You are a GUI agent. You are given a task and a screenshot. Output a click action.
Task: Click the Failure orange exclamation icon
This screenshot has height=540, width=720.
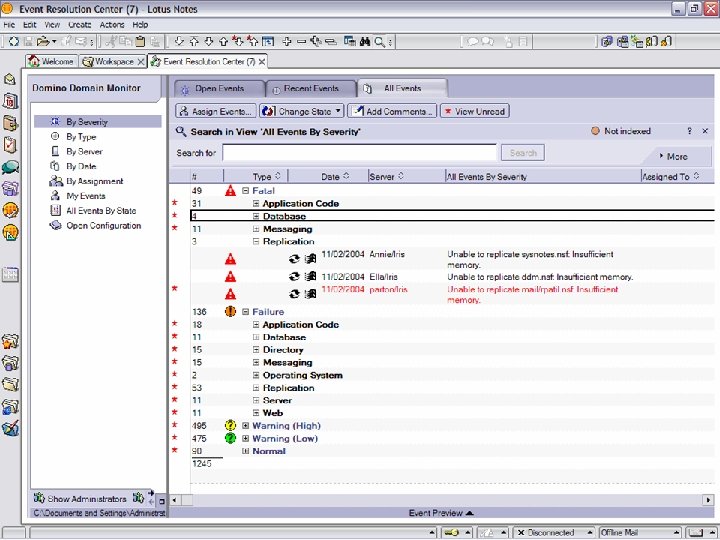click(231, 312)
